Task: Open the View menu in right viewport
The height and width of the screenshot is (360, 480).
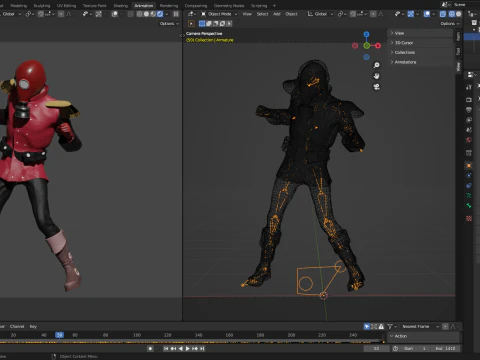Action: [247, 14]
